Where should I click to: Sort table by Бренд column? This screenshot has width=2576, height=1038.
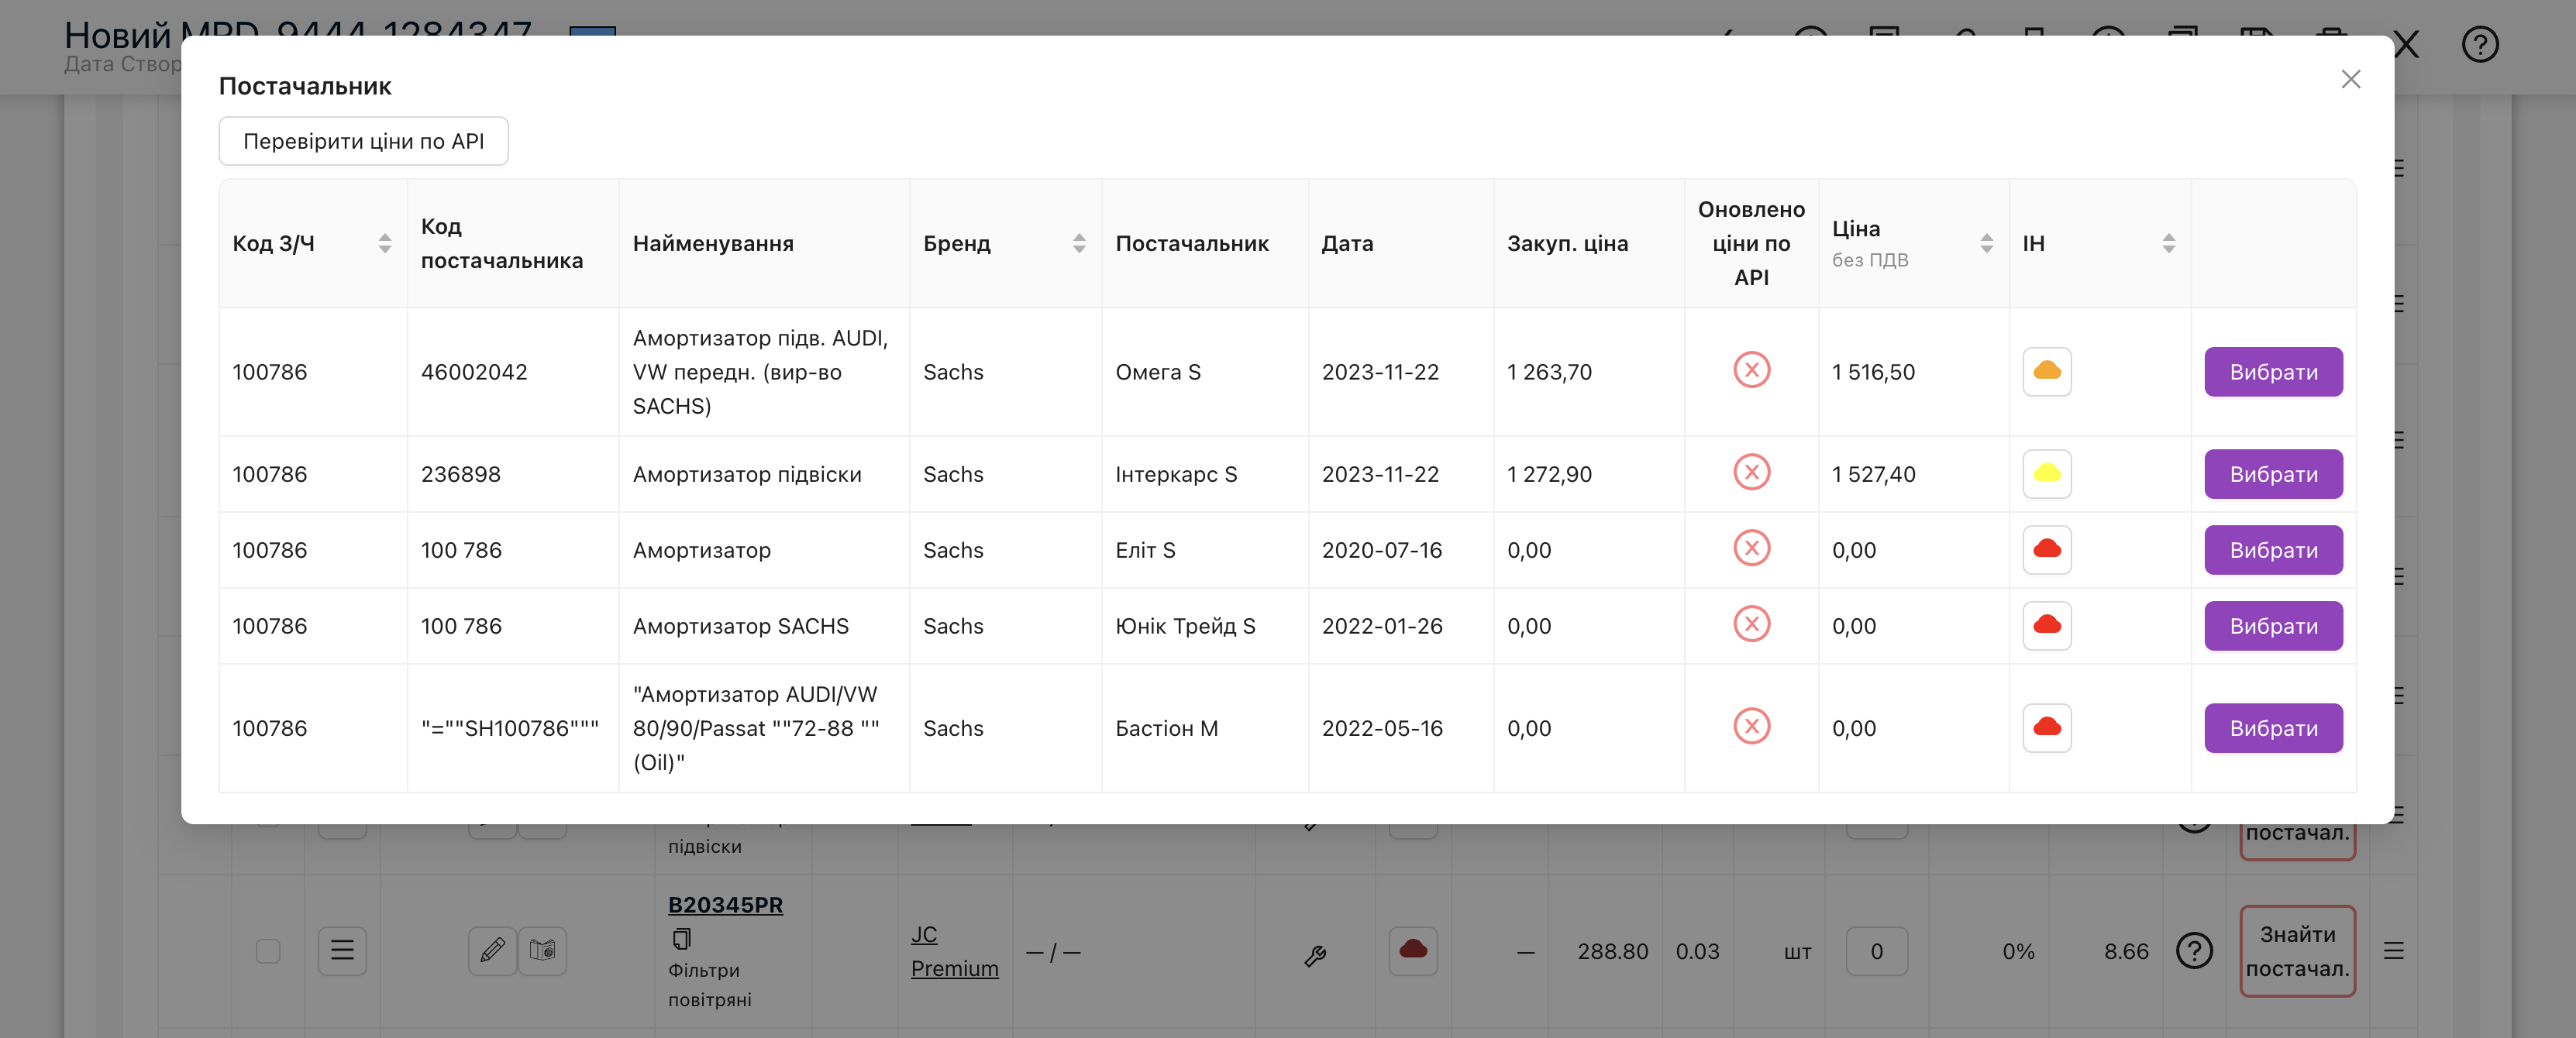(x=1079, y=243)
